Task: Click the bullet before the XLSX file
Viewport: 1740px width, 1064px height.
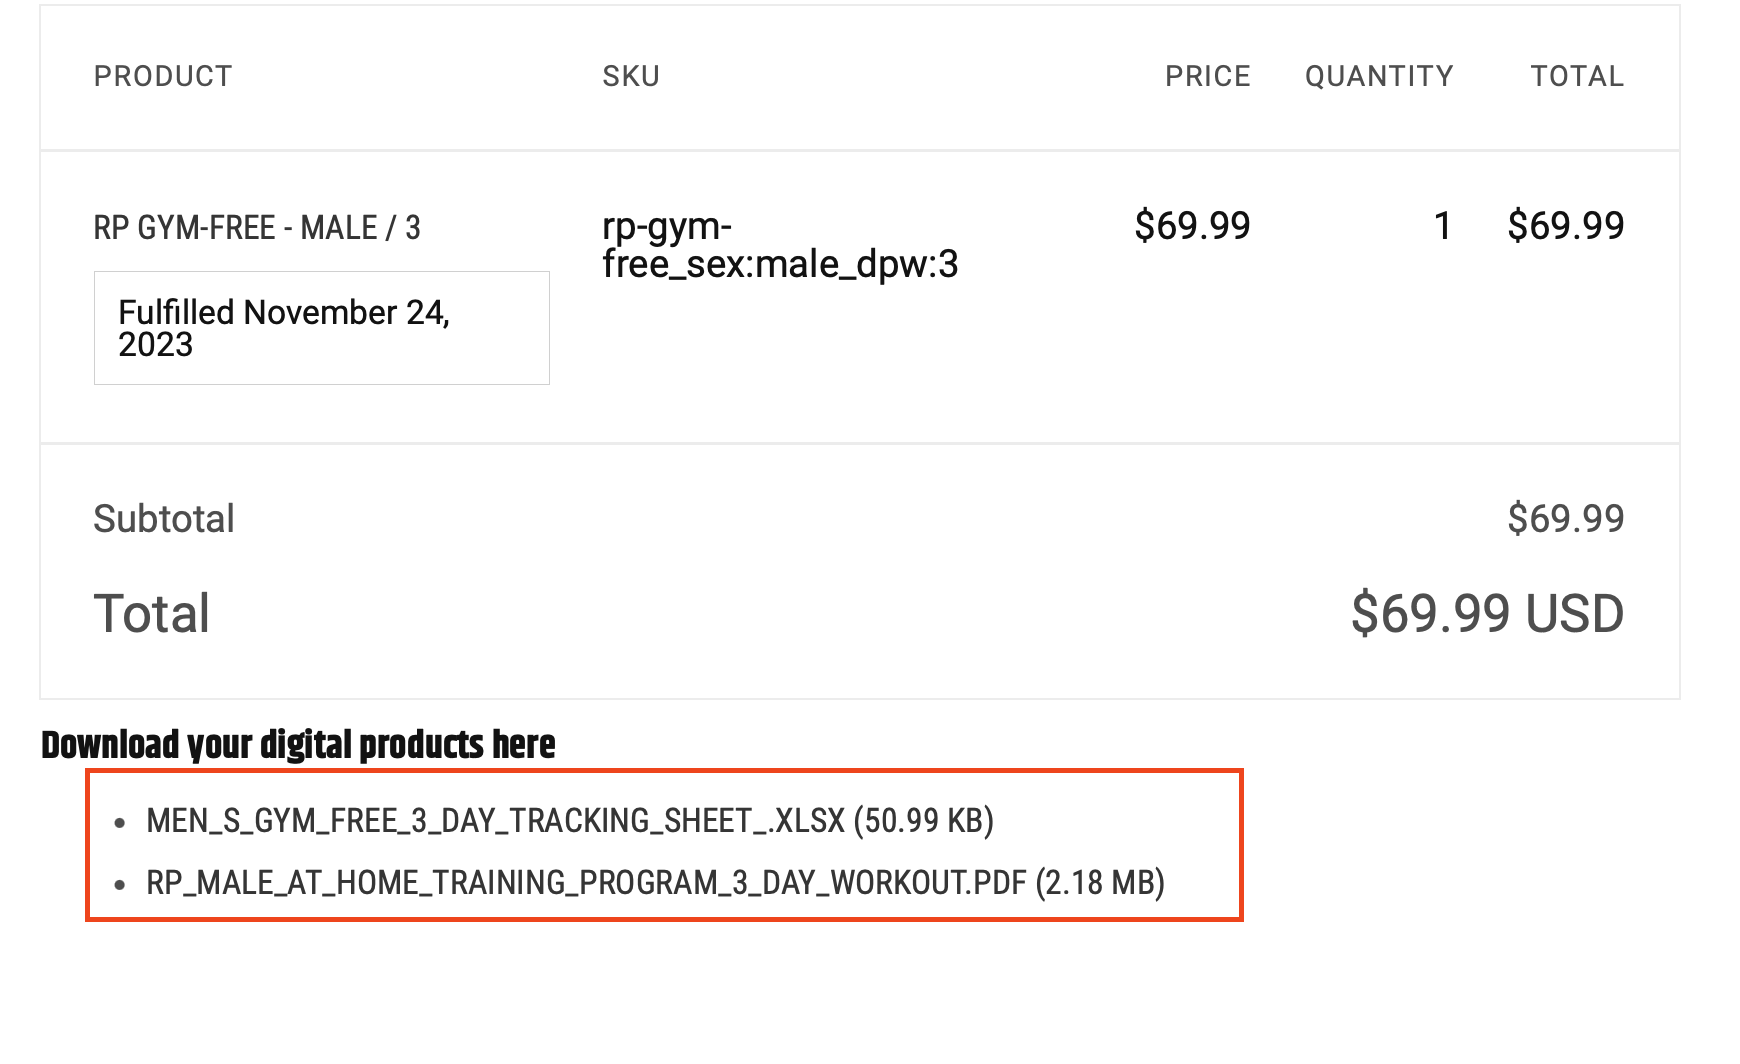Action: point(120,823)
